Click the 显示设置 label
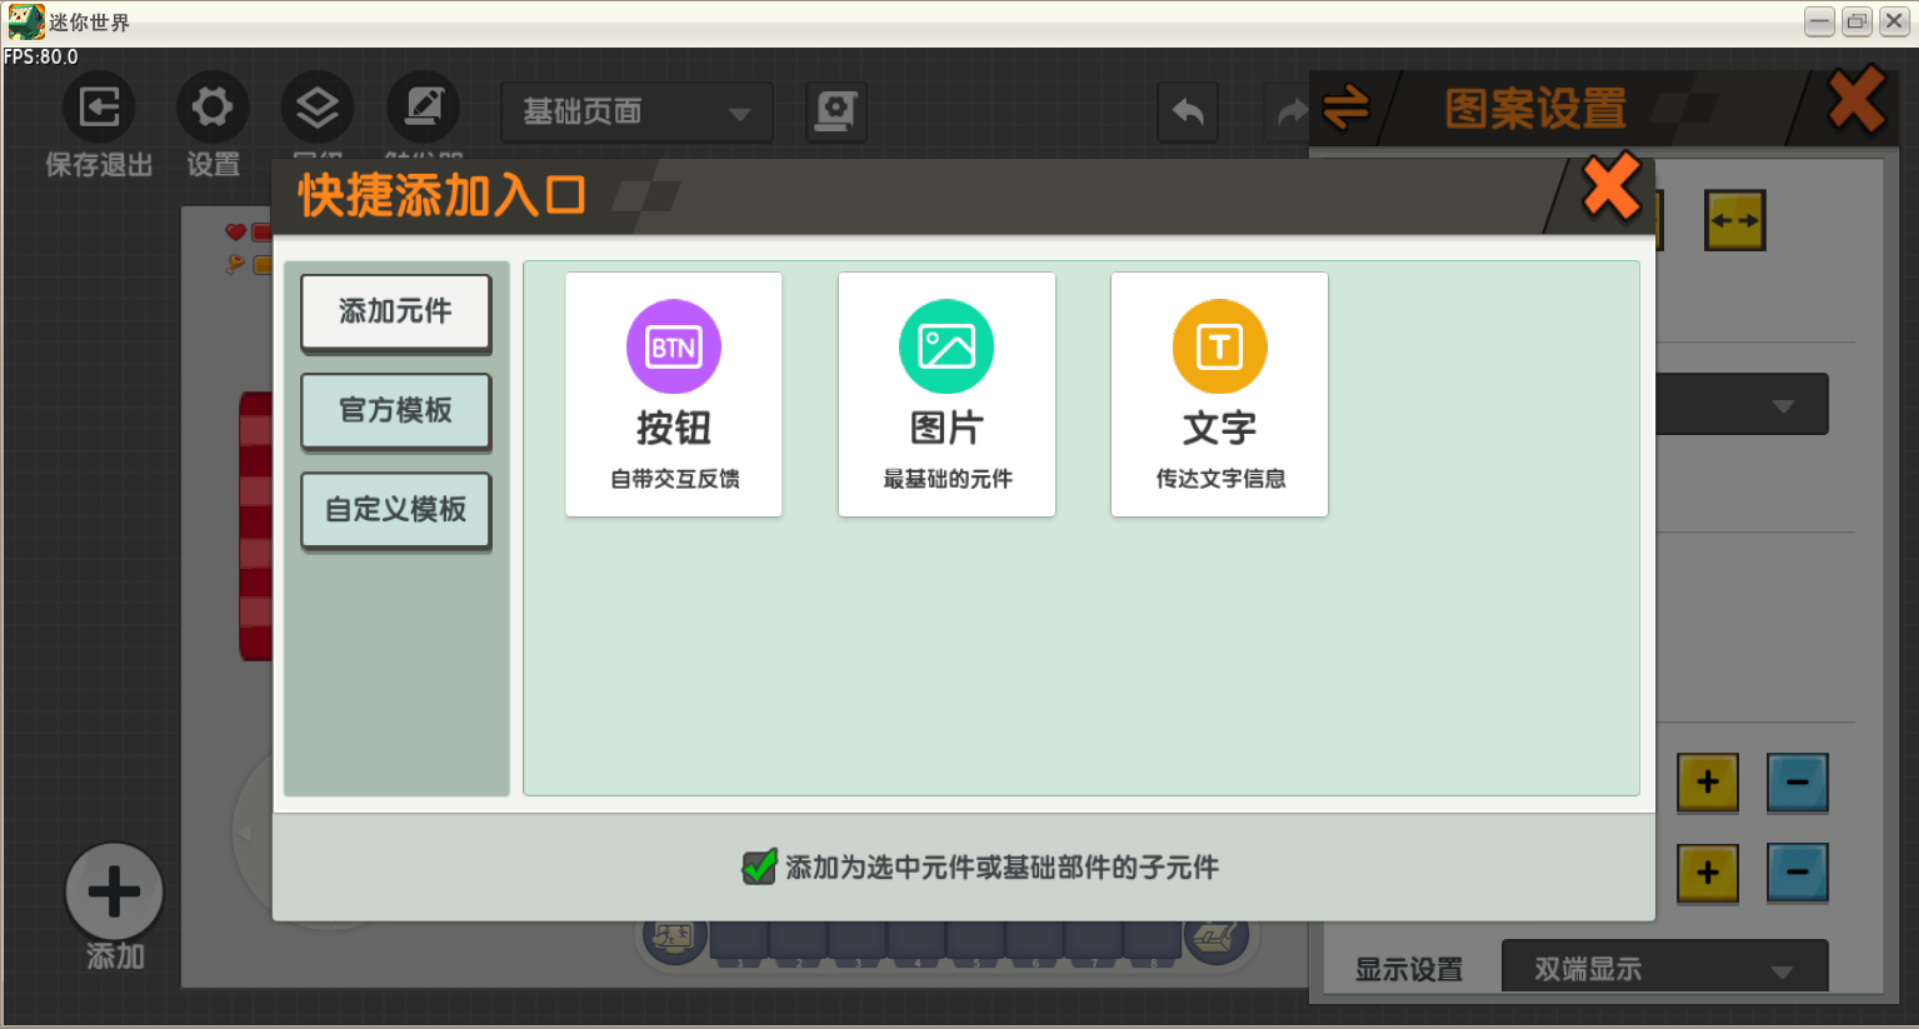 1408,968
